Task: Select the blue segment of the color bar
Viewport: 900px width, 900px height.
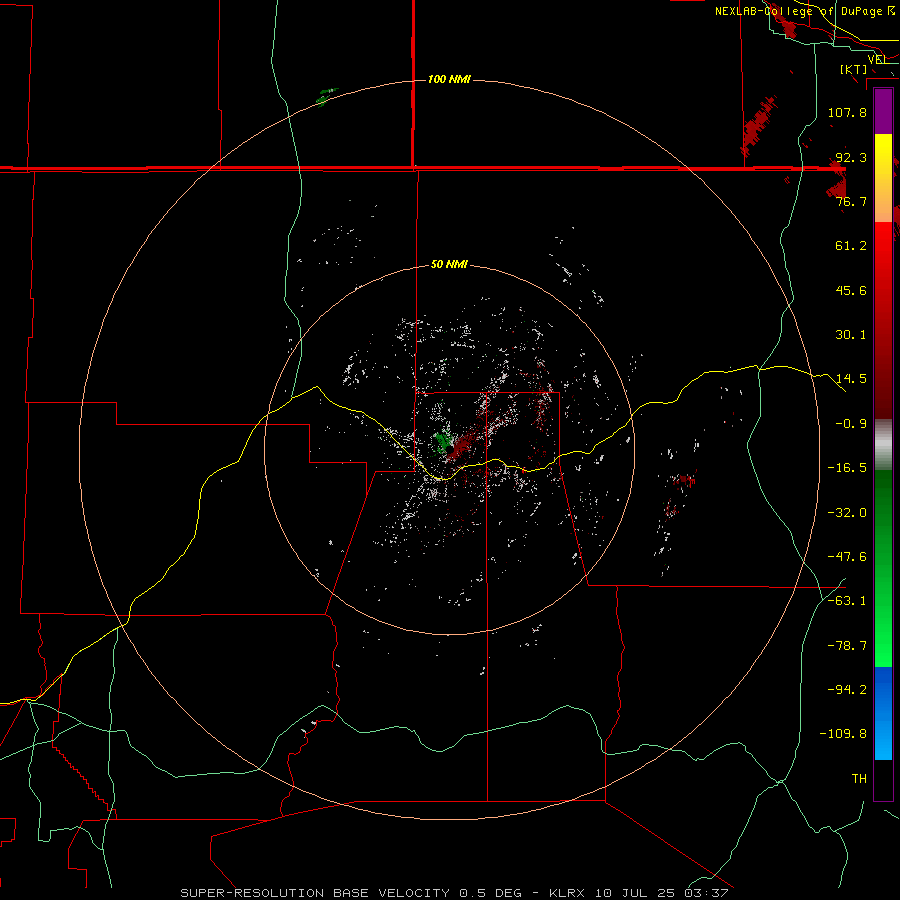Action: point(883,713)
